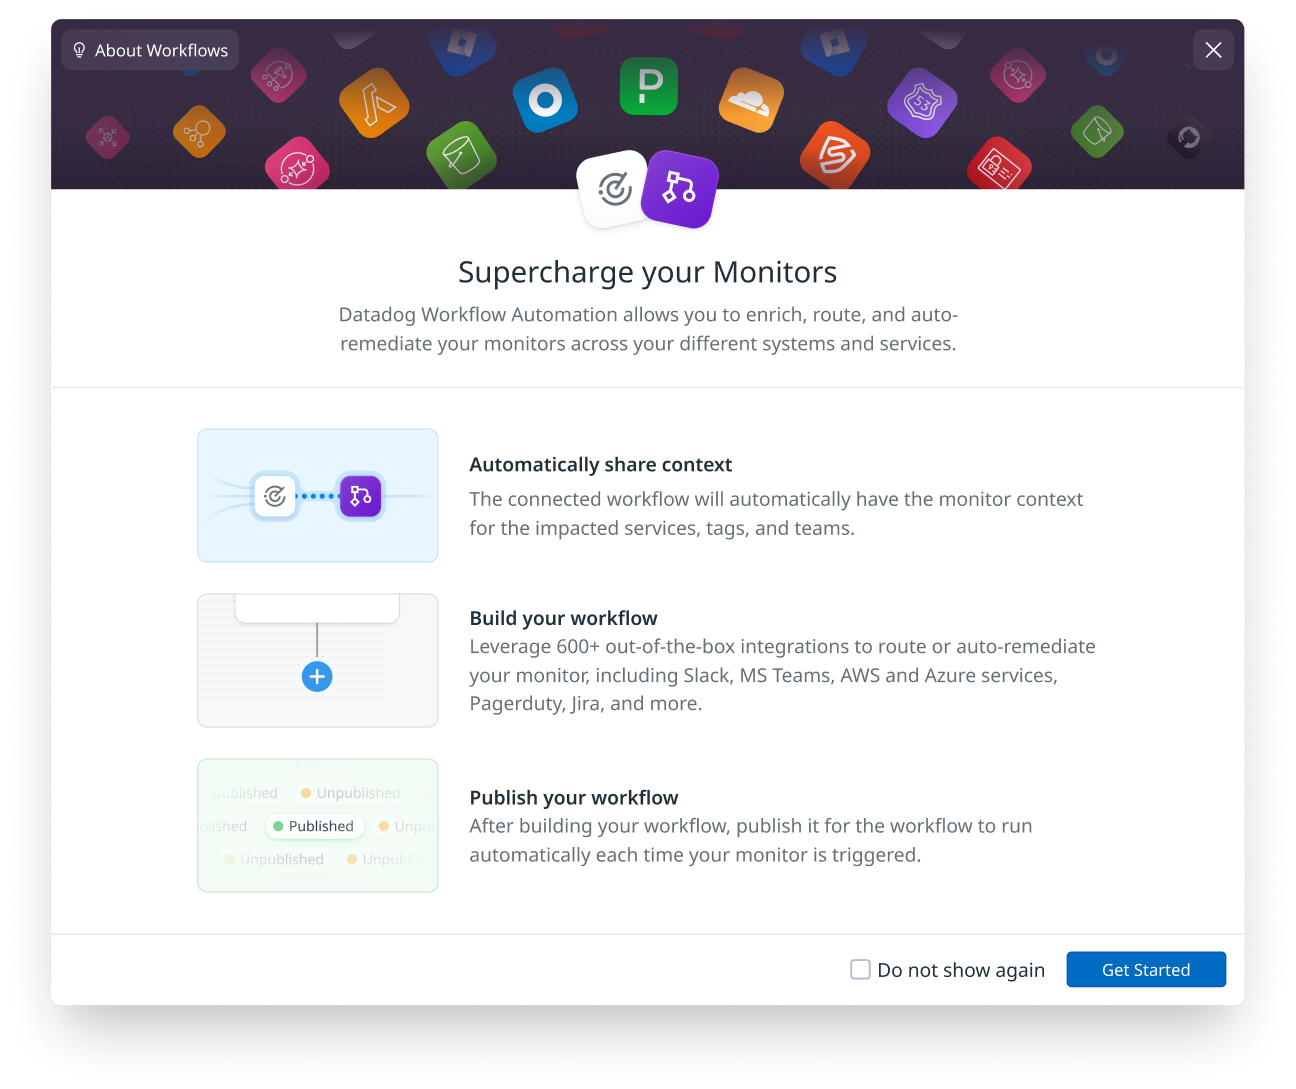Click the orange connected-nodes icon in the banner
This screenshot has height=1089, width=1296.
click(x=199, y=131)
